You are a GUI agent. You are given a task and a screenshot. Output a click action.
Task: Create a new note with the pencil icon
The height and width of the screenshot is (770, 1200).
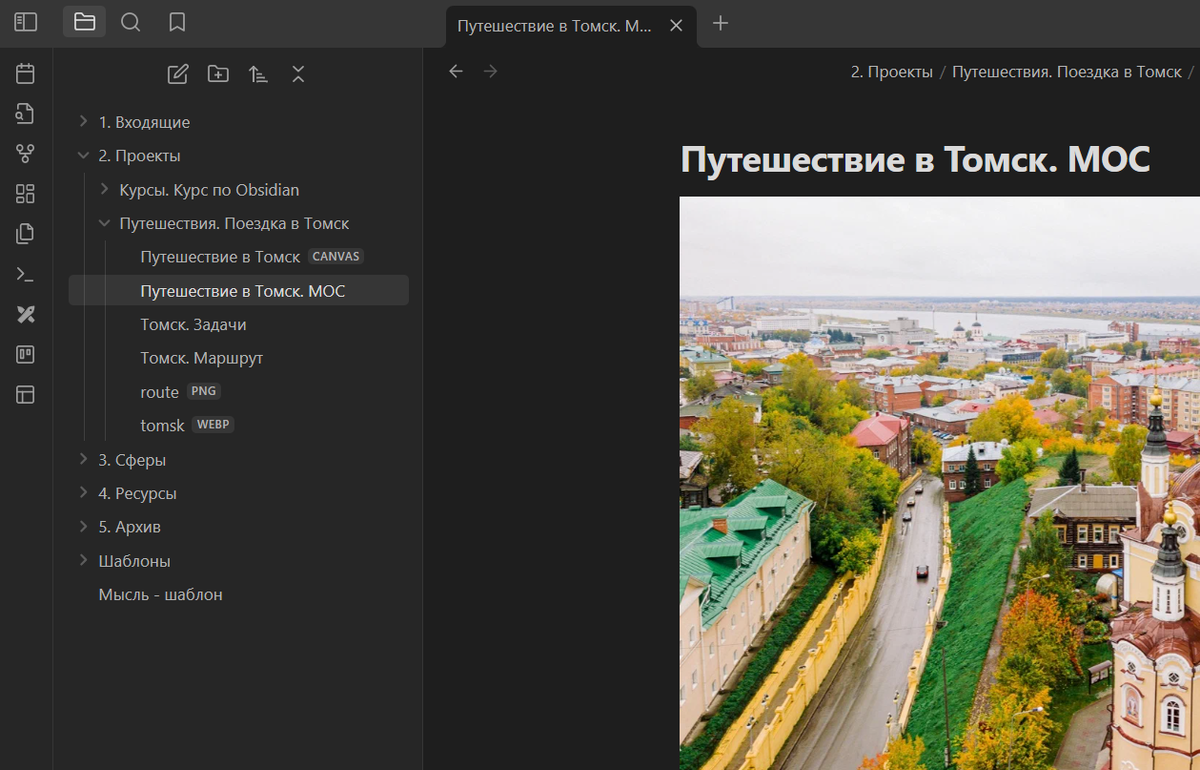(x=177, y=73)
